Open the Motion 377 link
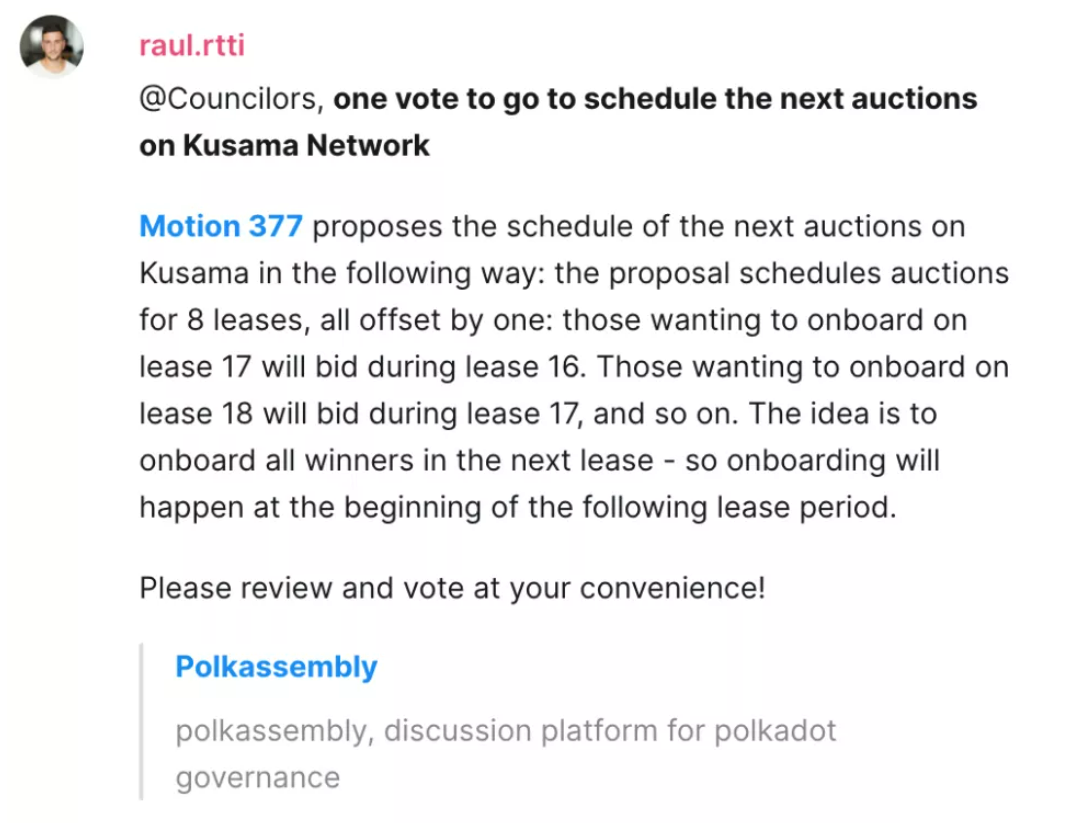Screen dimensions: 1067x823 click(x=221, y=227)
